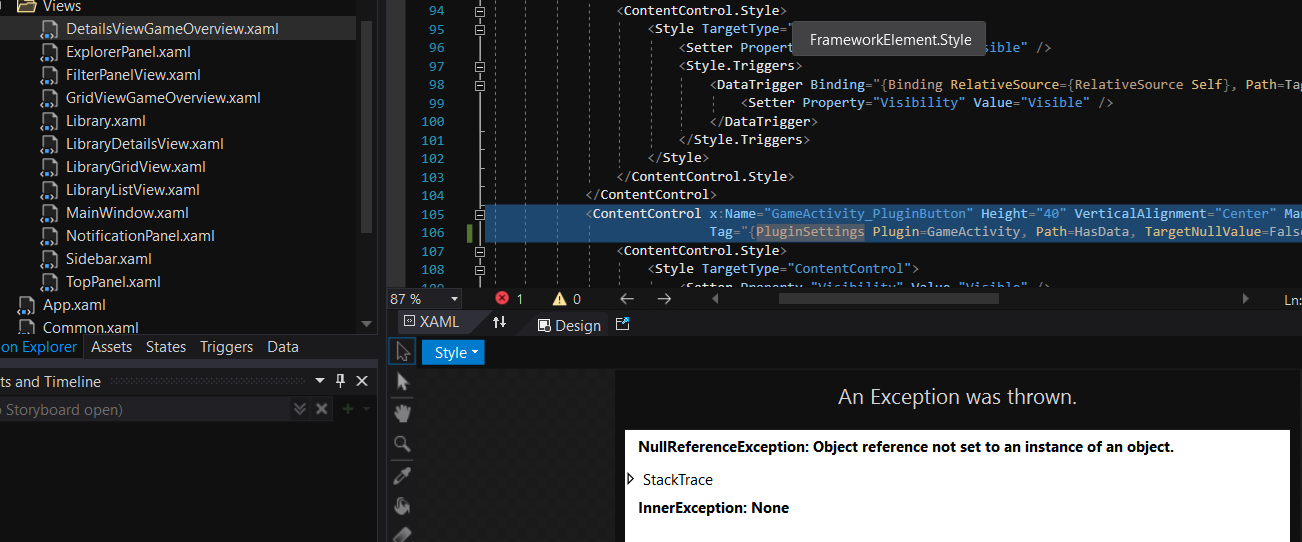
Task: Click the Sidebar.xaml file icon
Action: [50, 259]
